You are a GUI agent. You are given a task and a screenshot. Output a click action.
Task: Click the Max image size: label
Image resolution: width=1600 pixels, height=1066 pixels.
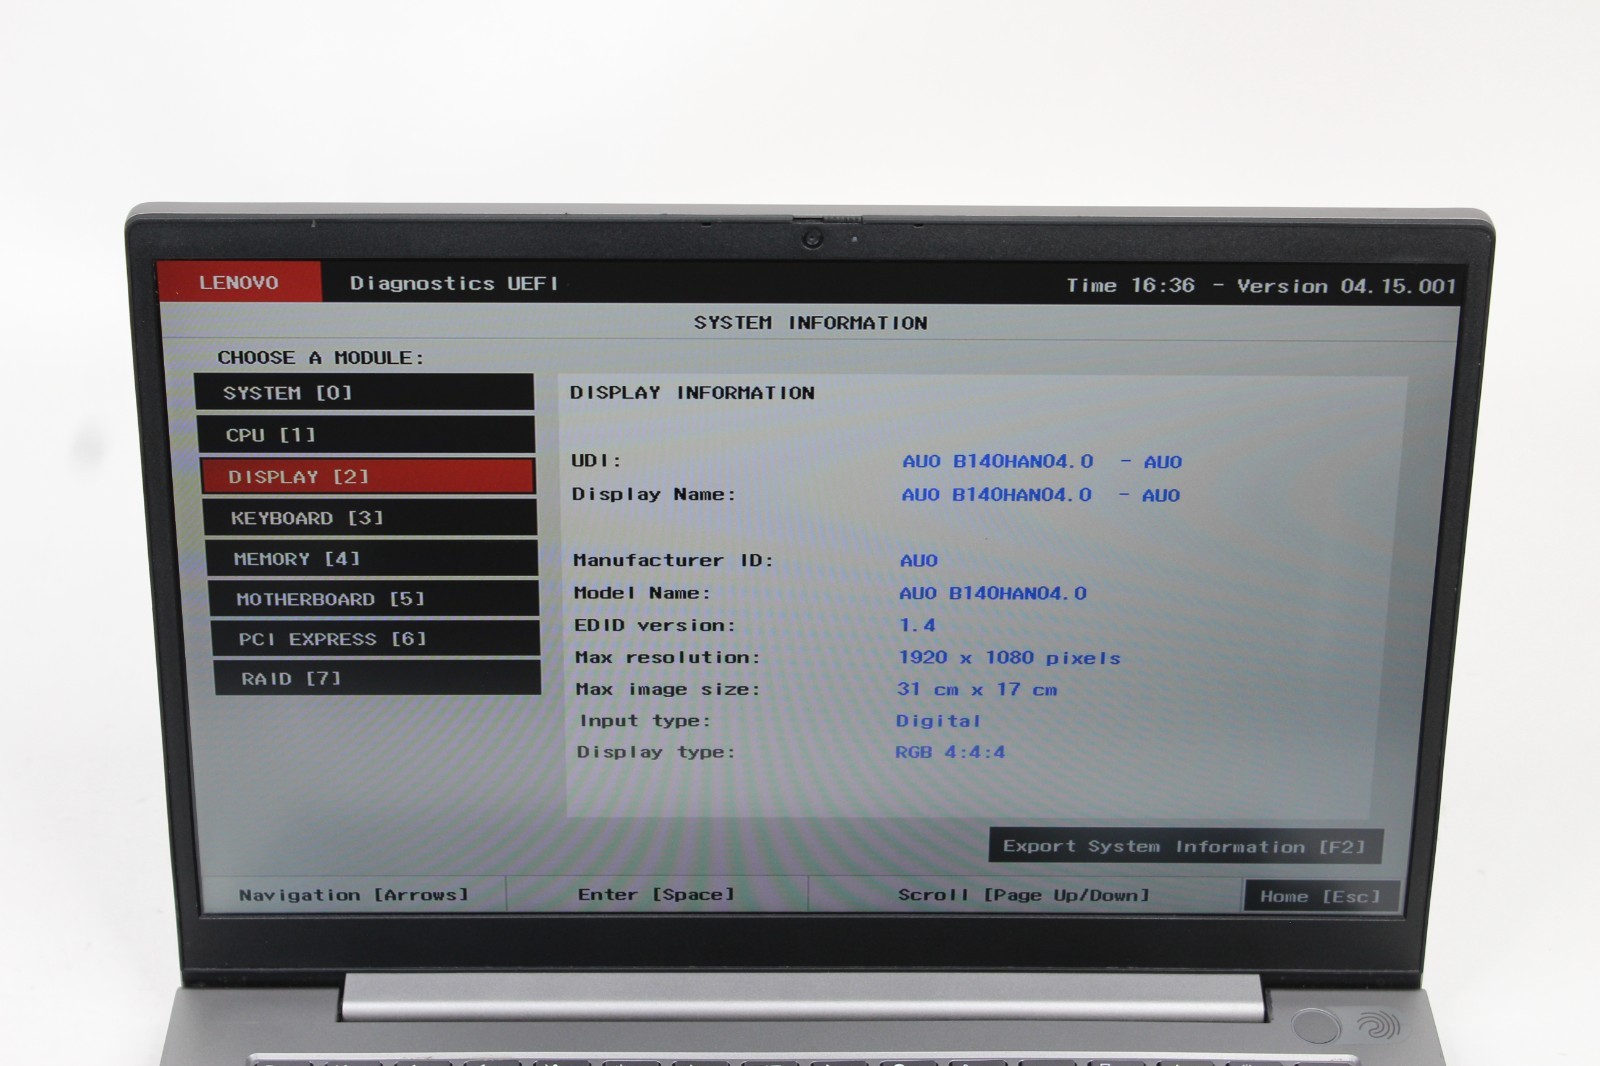pyautogui.click(x=668, y=689)
